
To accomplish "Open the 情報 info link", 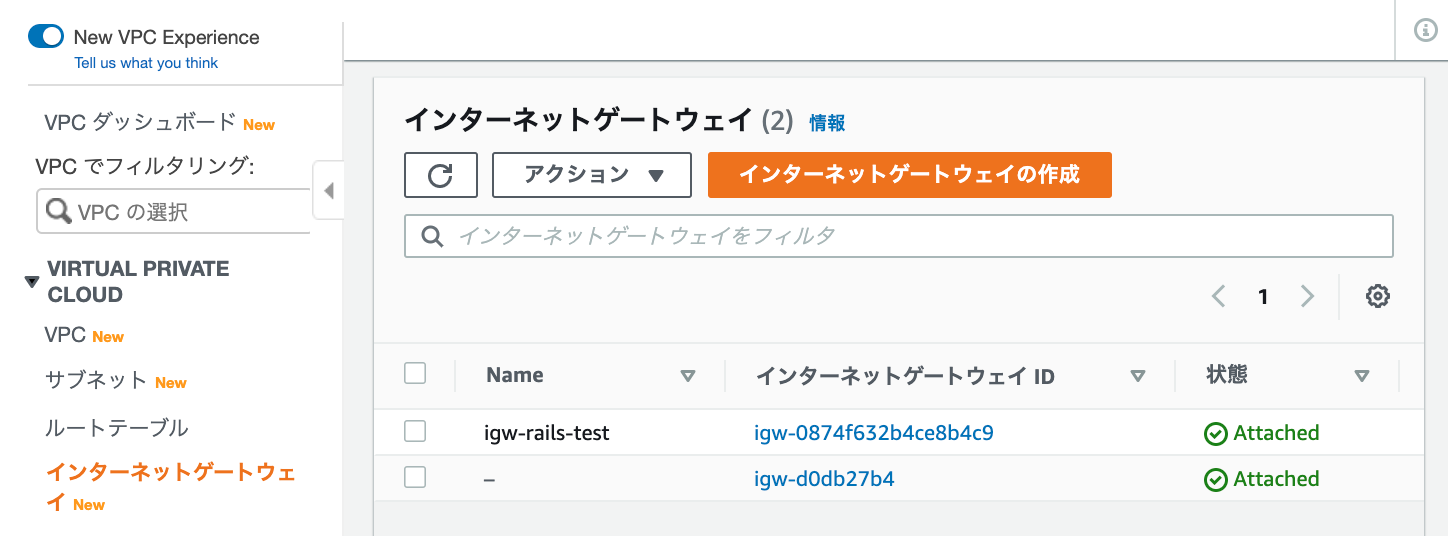I will (827, 123).
